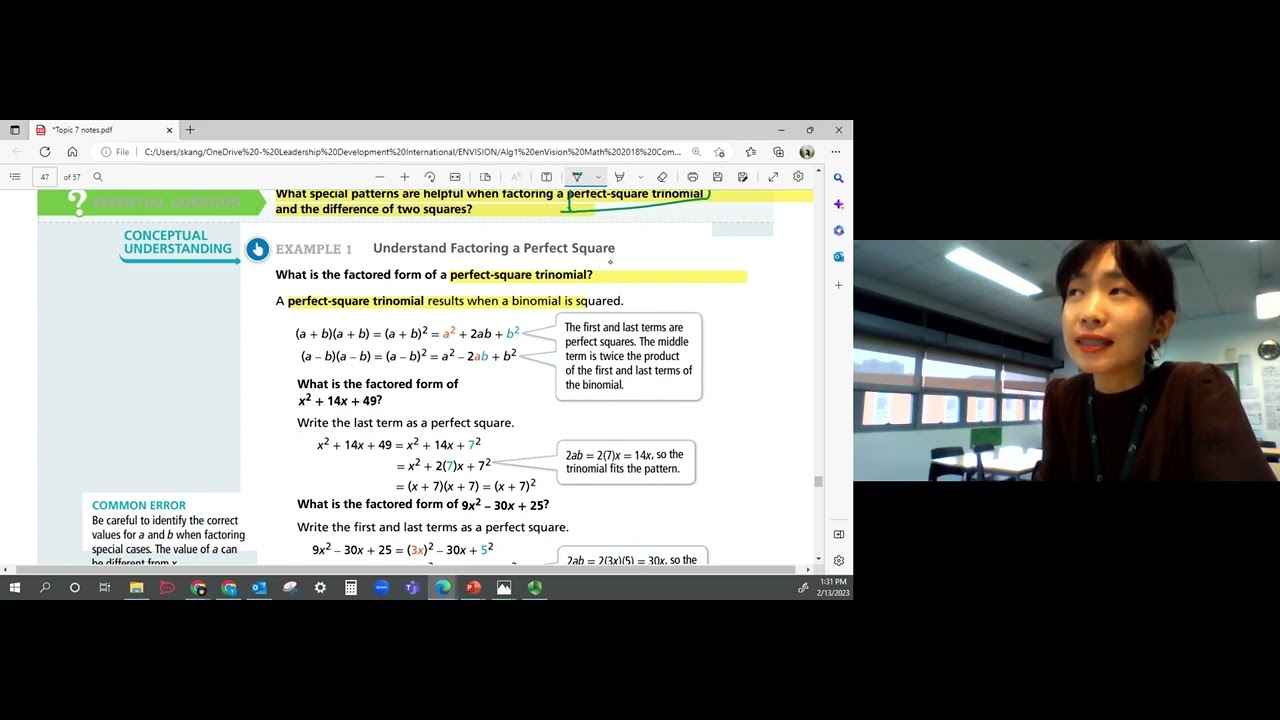The width and height of the screenshot is (1280, 720).
Task: Close the Topic 7 notes.pdf tab
Action: (169, 130)
